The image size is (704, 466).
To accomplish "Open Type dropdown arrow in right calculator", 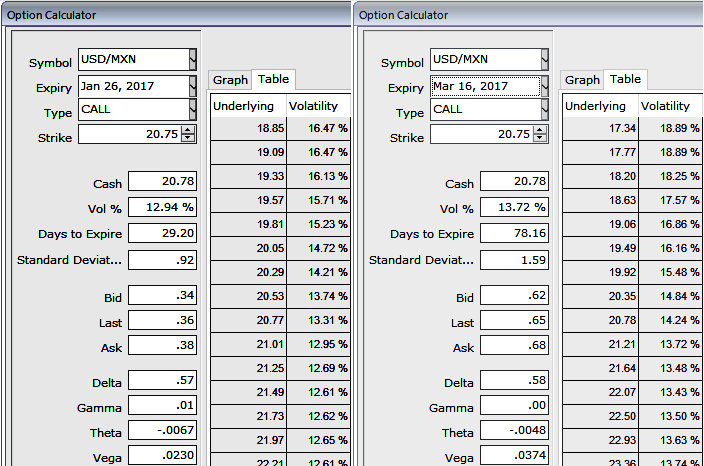I will pyautogui.click(x=545, y=109).
